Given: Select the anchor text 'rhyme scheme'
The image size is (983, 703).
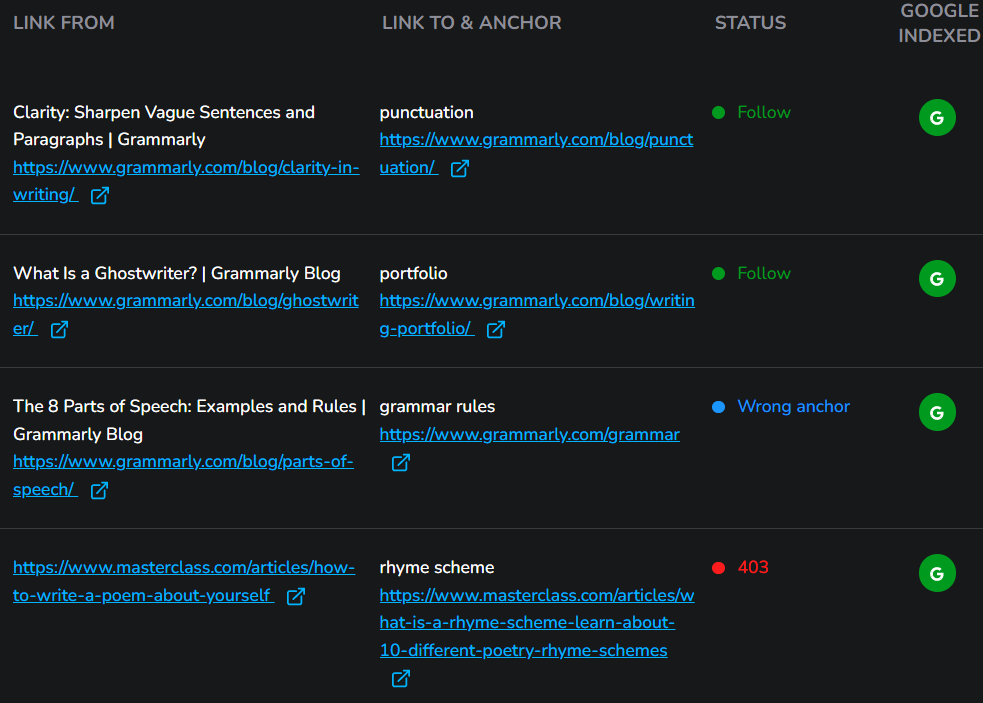Looking at the screenshot, I should tap(437, 568).
